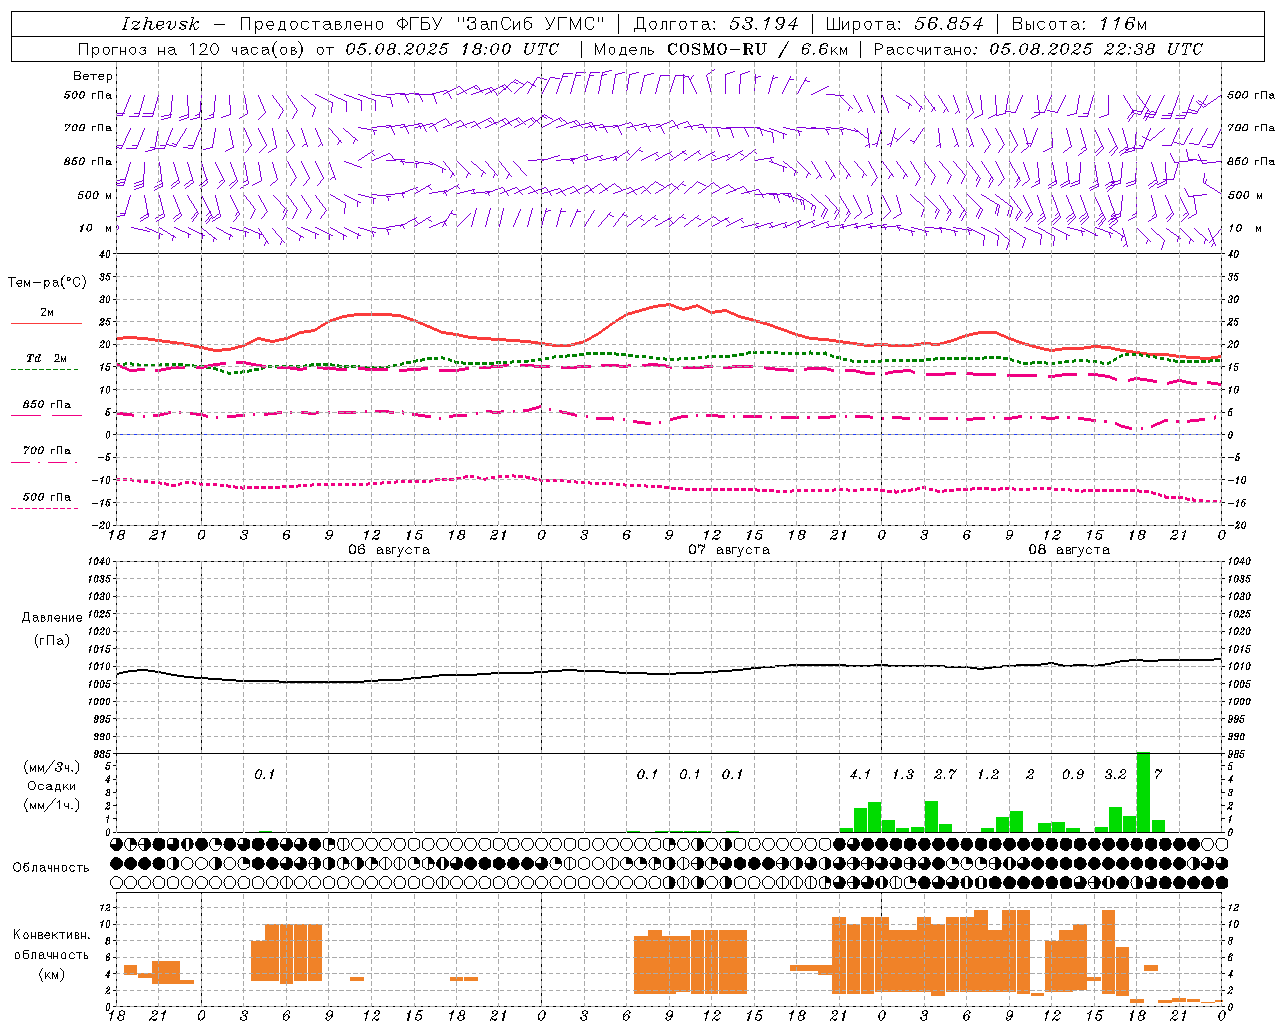1280x1024 pixels.
Task: Click the 500 гПа temperature legend line
Action: pos(44,508)
